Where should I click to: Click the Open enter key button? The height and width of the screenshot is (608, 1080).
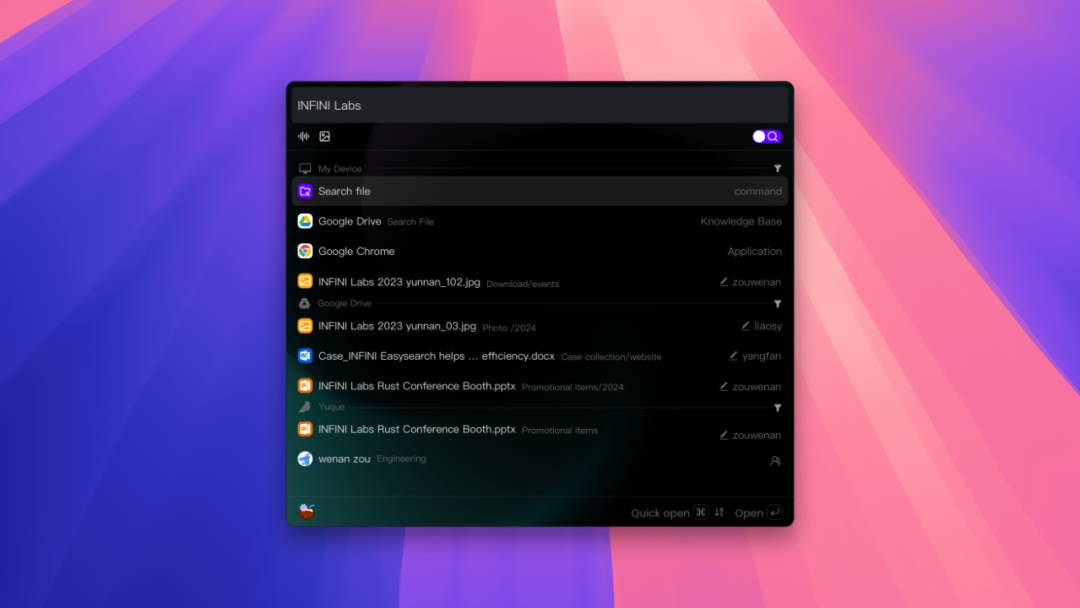(775, 512)
